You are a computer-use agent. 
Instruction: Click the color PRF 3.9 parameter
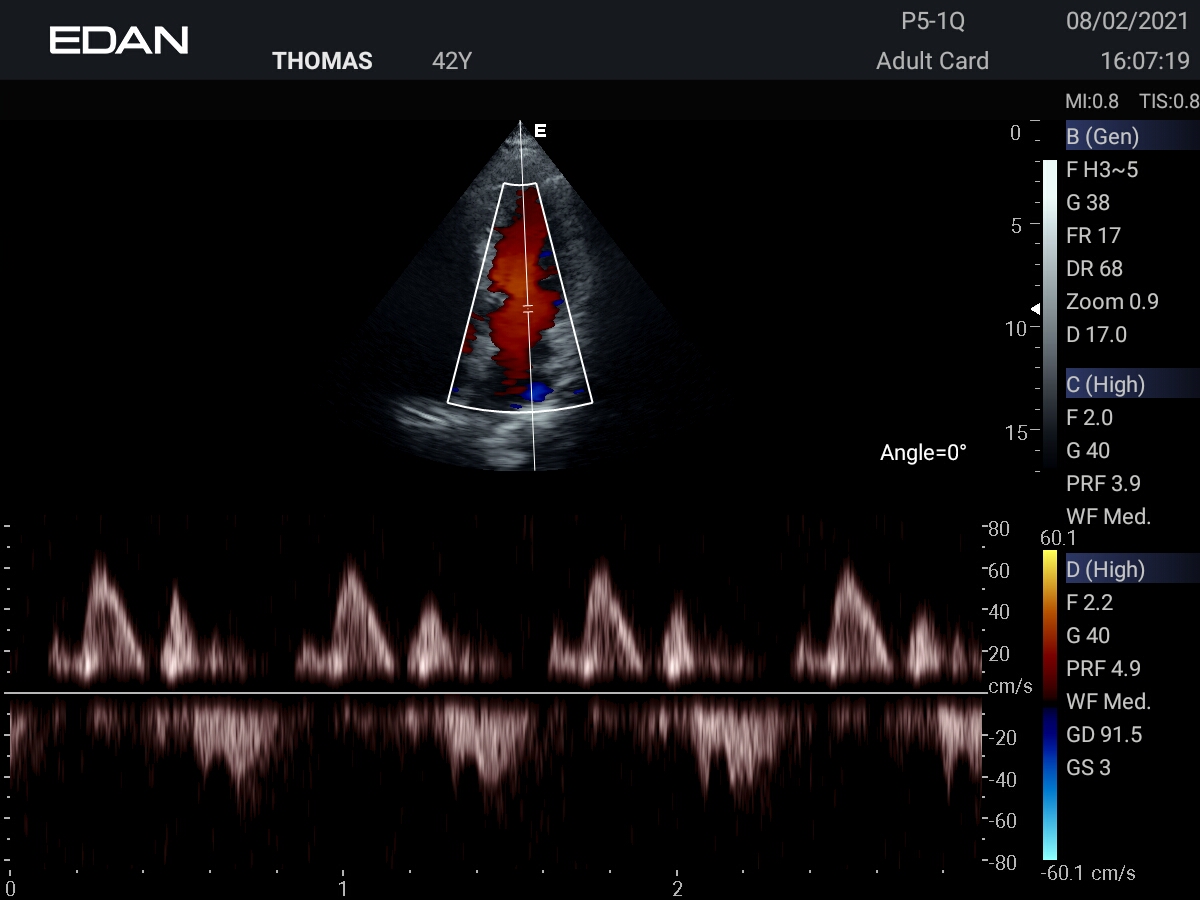pos(1104,483)
